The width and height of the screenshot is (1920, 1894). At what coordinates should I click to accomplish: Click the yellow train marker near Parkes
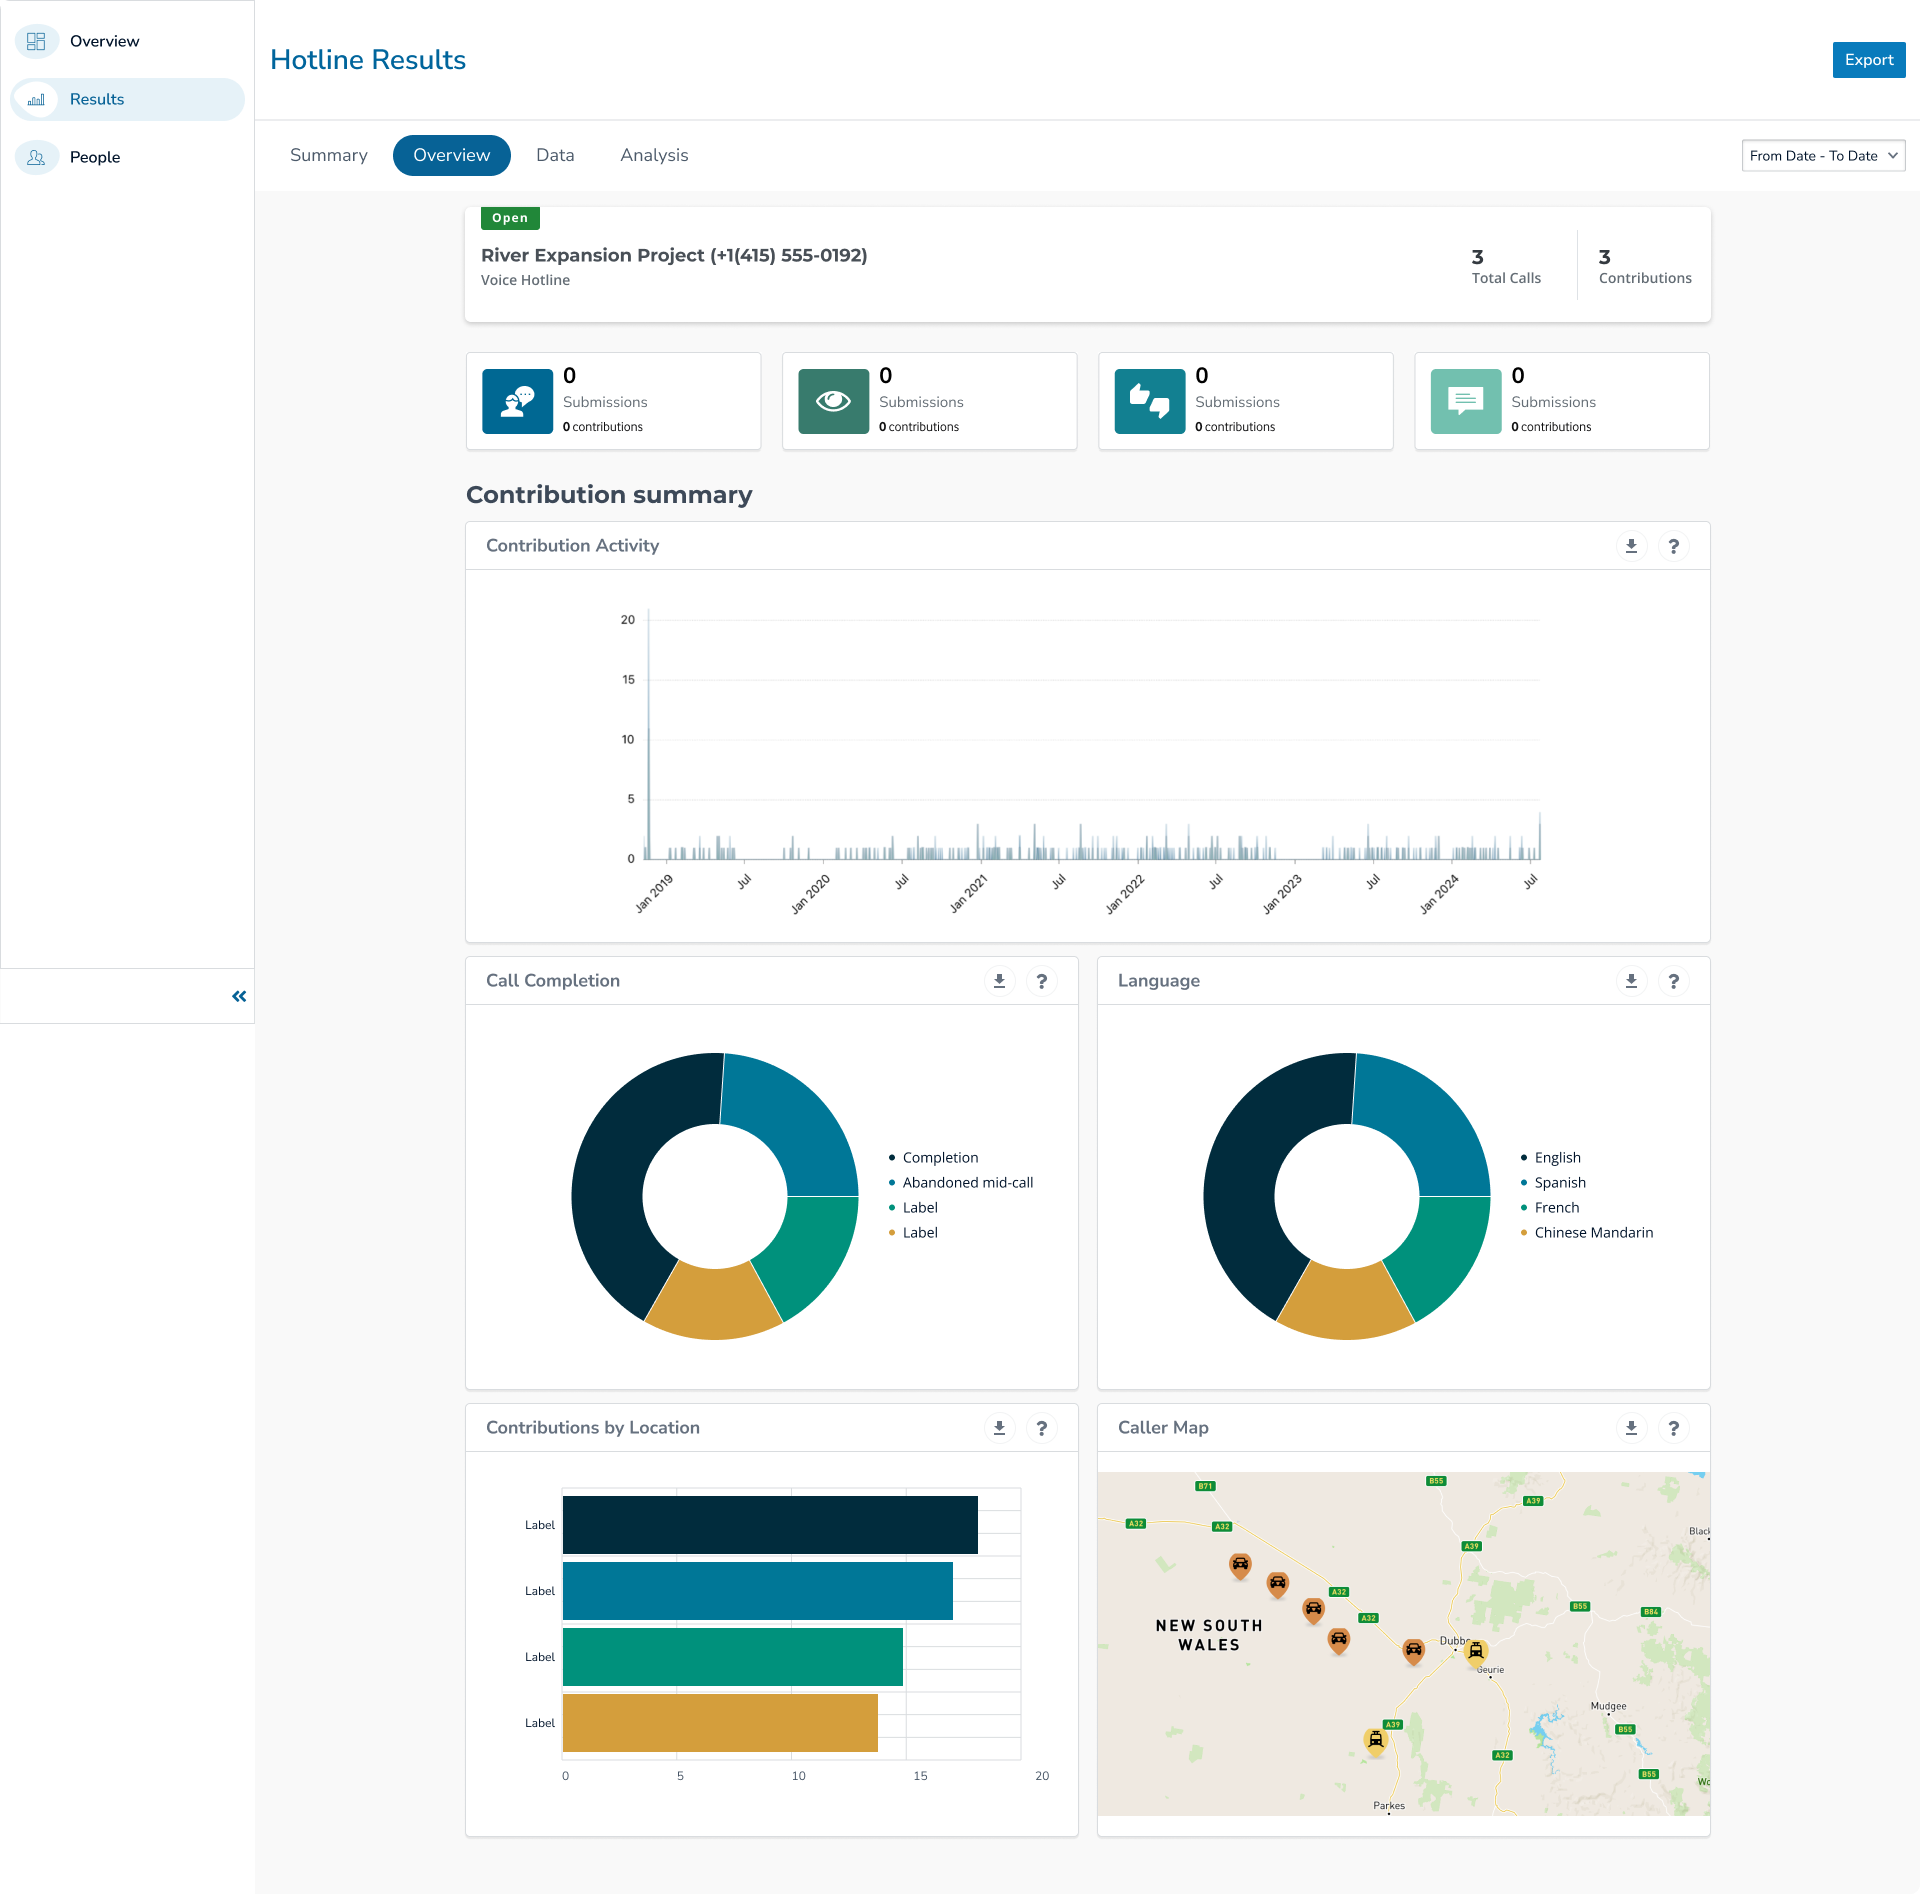pos(1376,1741)
